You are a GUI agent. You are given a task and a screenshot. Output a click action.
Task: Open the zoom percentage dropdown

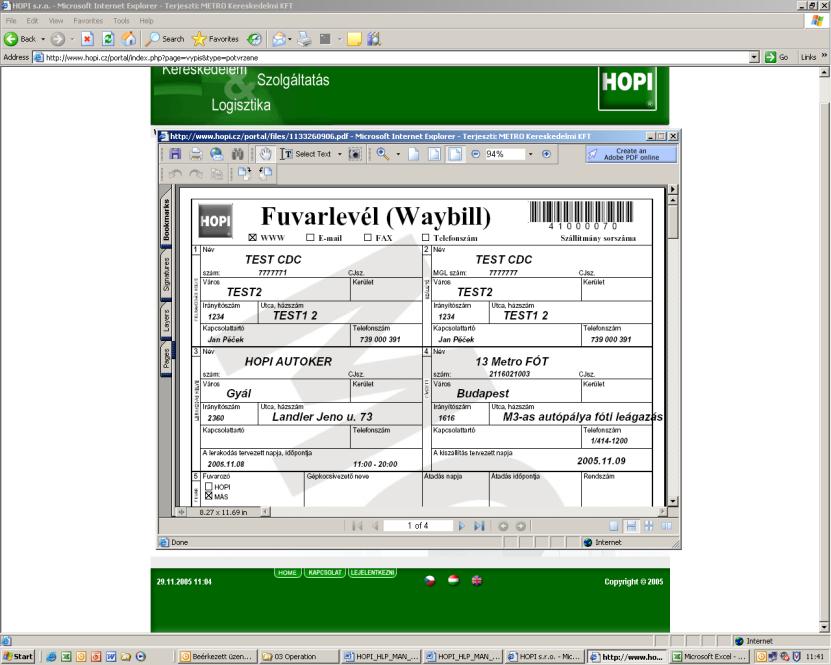(531, 154)
